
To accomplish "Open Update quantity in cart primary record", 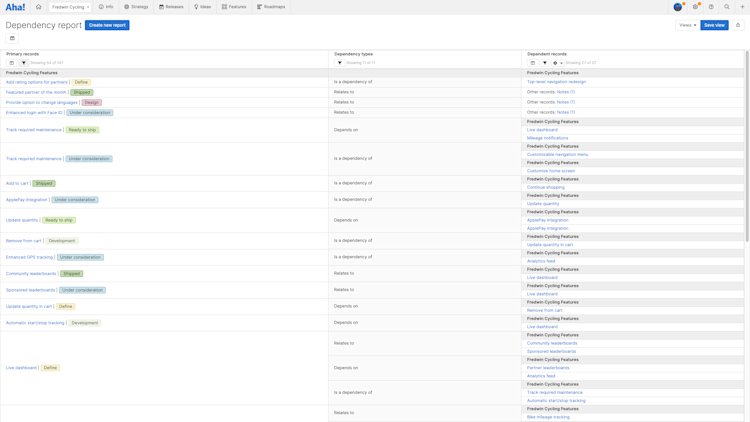I will (29, 306).
